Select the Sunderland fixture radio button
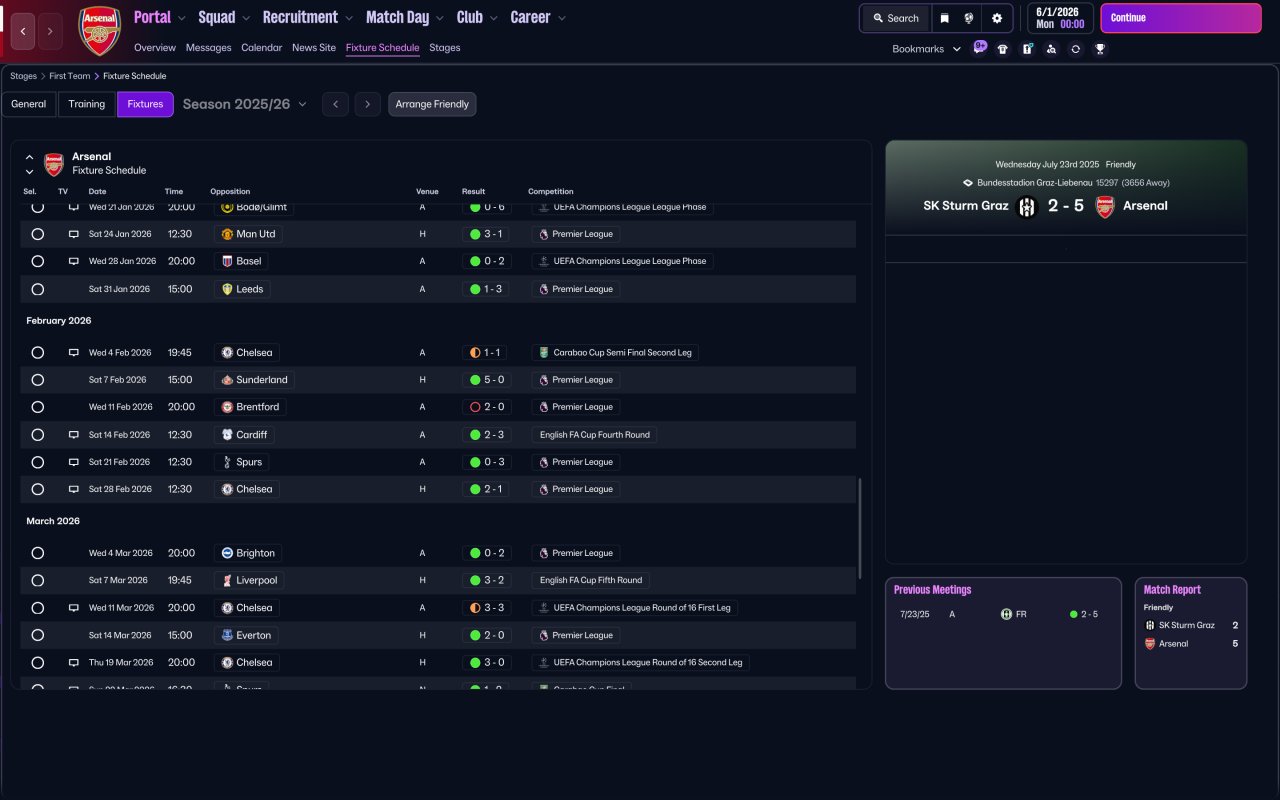This screenshot has height=800, width=1280. [38, 380]
